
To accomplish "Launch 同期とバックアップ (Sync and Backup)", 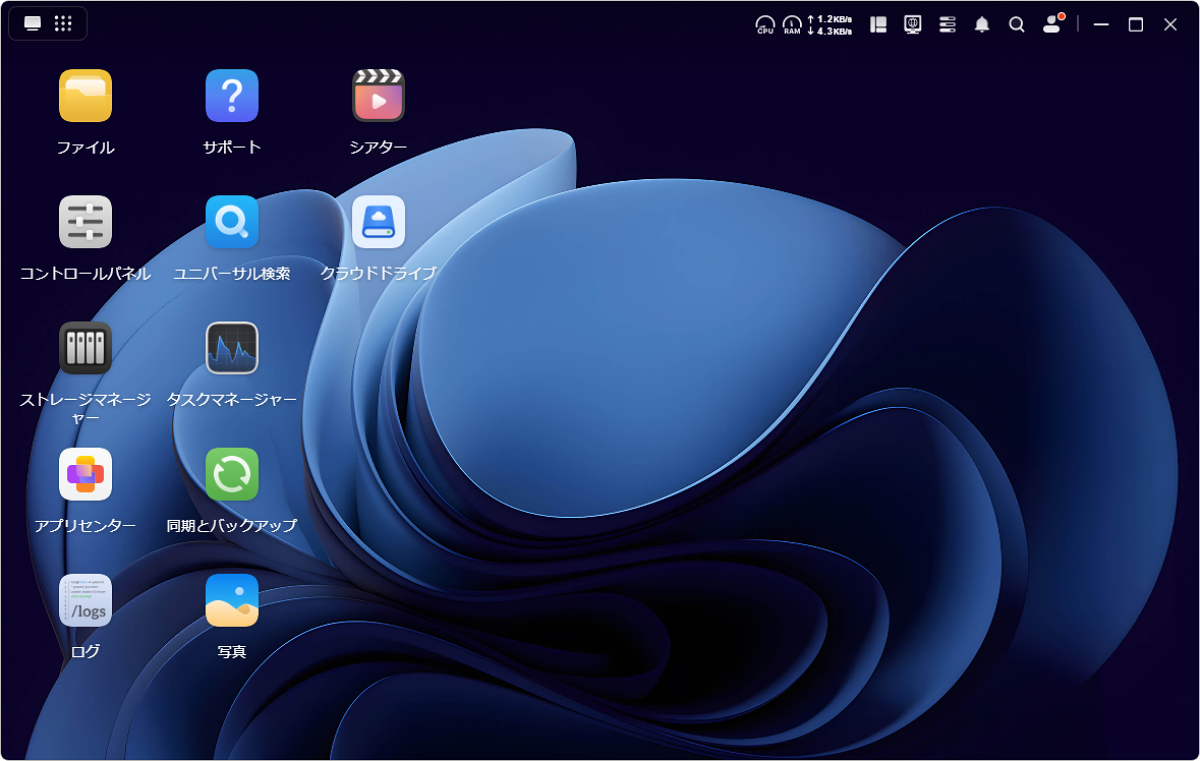I will 232,474.
